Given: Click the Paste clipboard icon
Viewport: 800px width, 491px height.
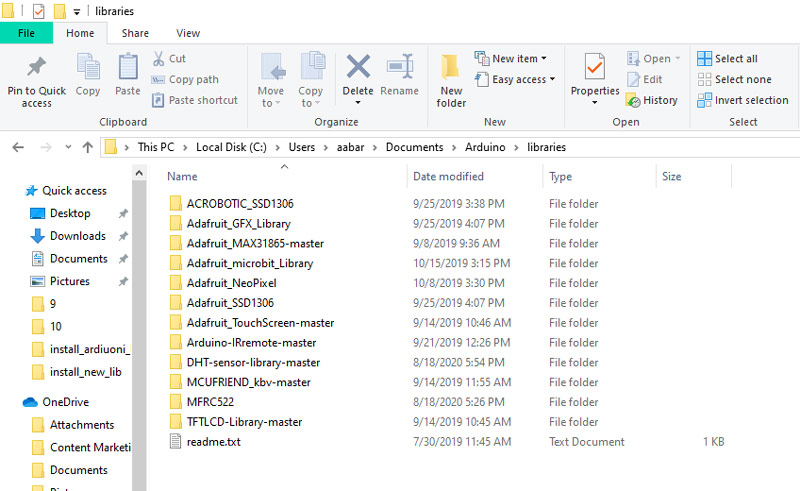Looking at the screenshot, I should tap(128, 66).
